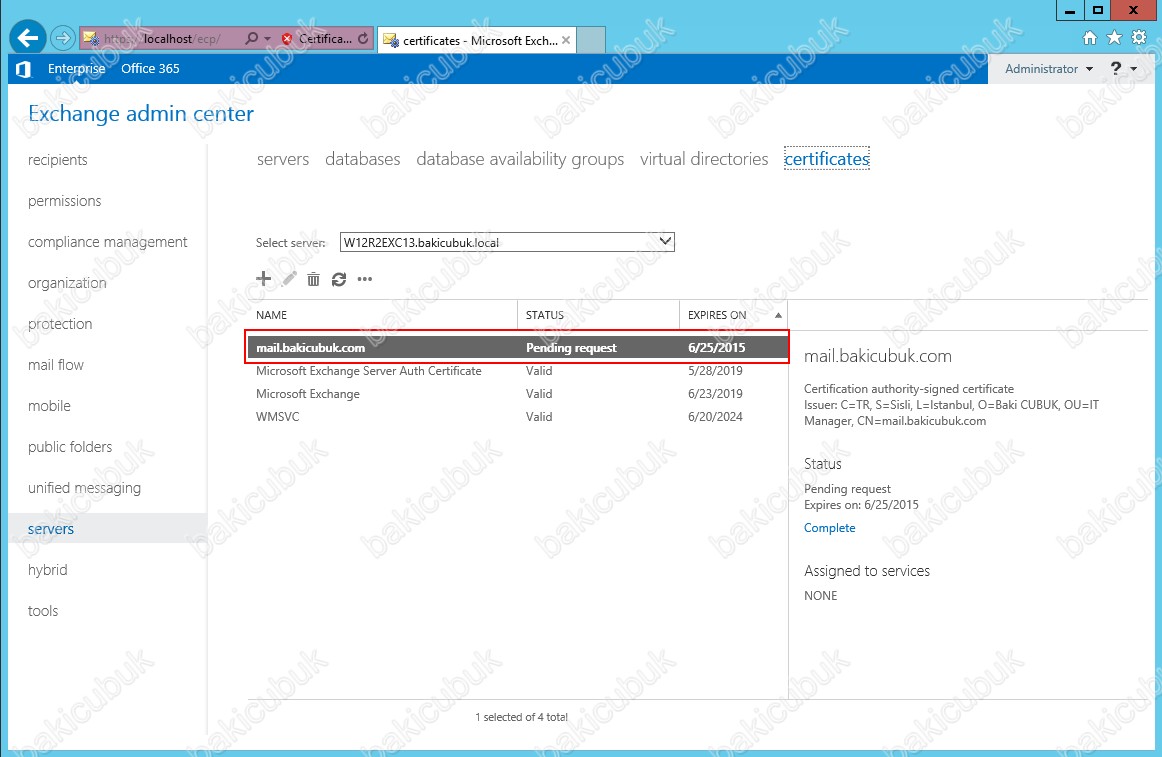
Task: Close the certificates browser tab
Action: click(x=566, y=40)
